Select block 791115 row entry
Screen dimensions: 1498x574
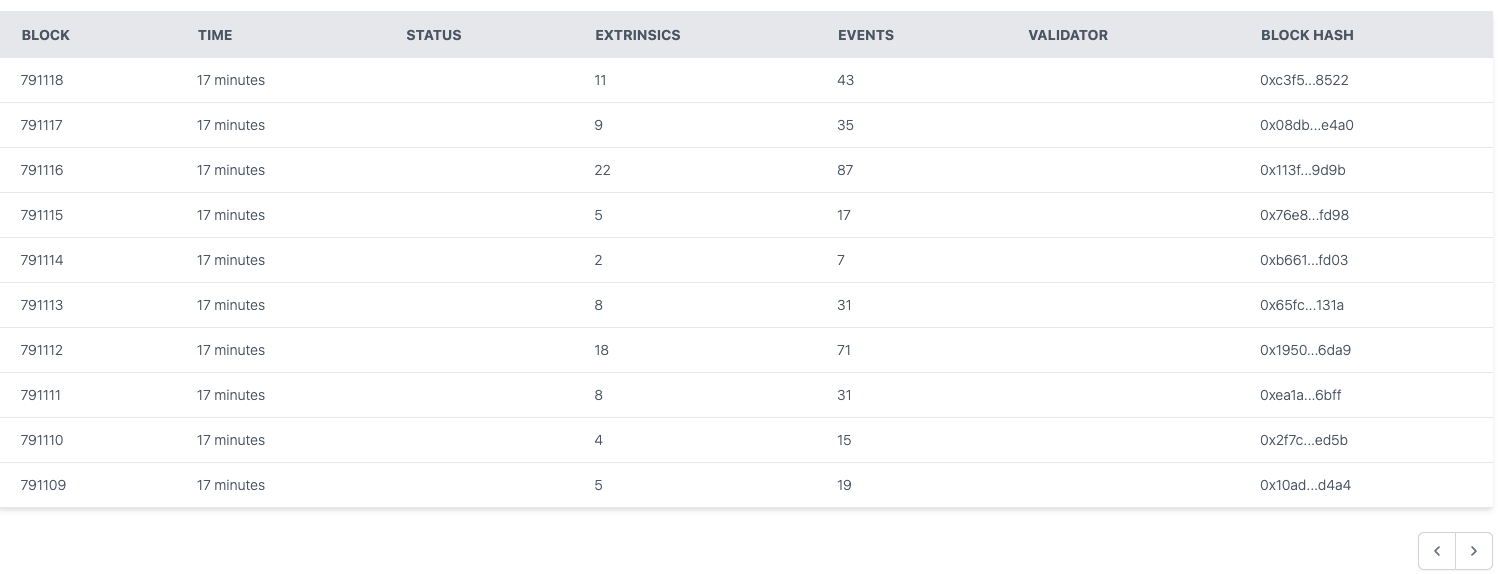(42, 215)
